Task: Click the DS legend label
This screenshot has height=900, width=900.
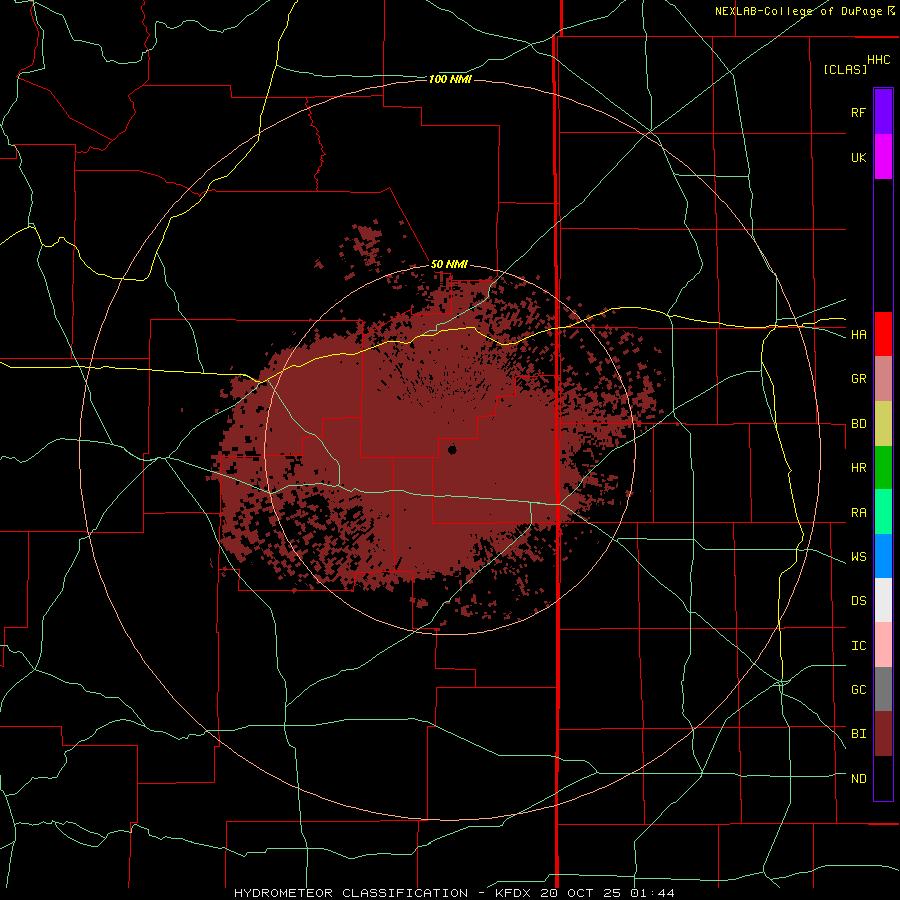Action: click(858, 601)
